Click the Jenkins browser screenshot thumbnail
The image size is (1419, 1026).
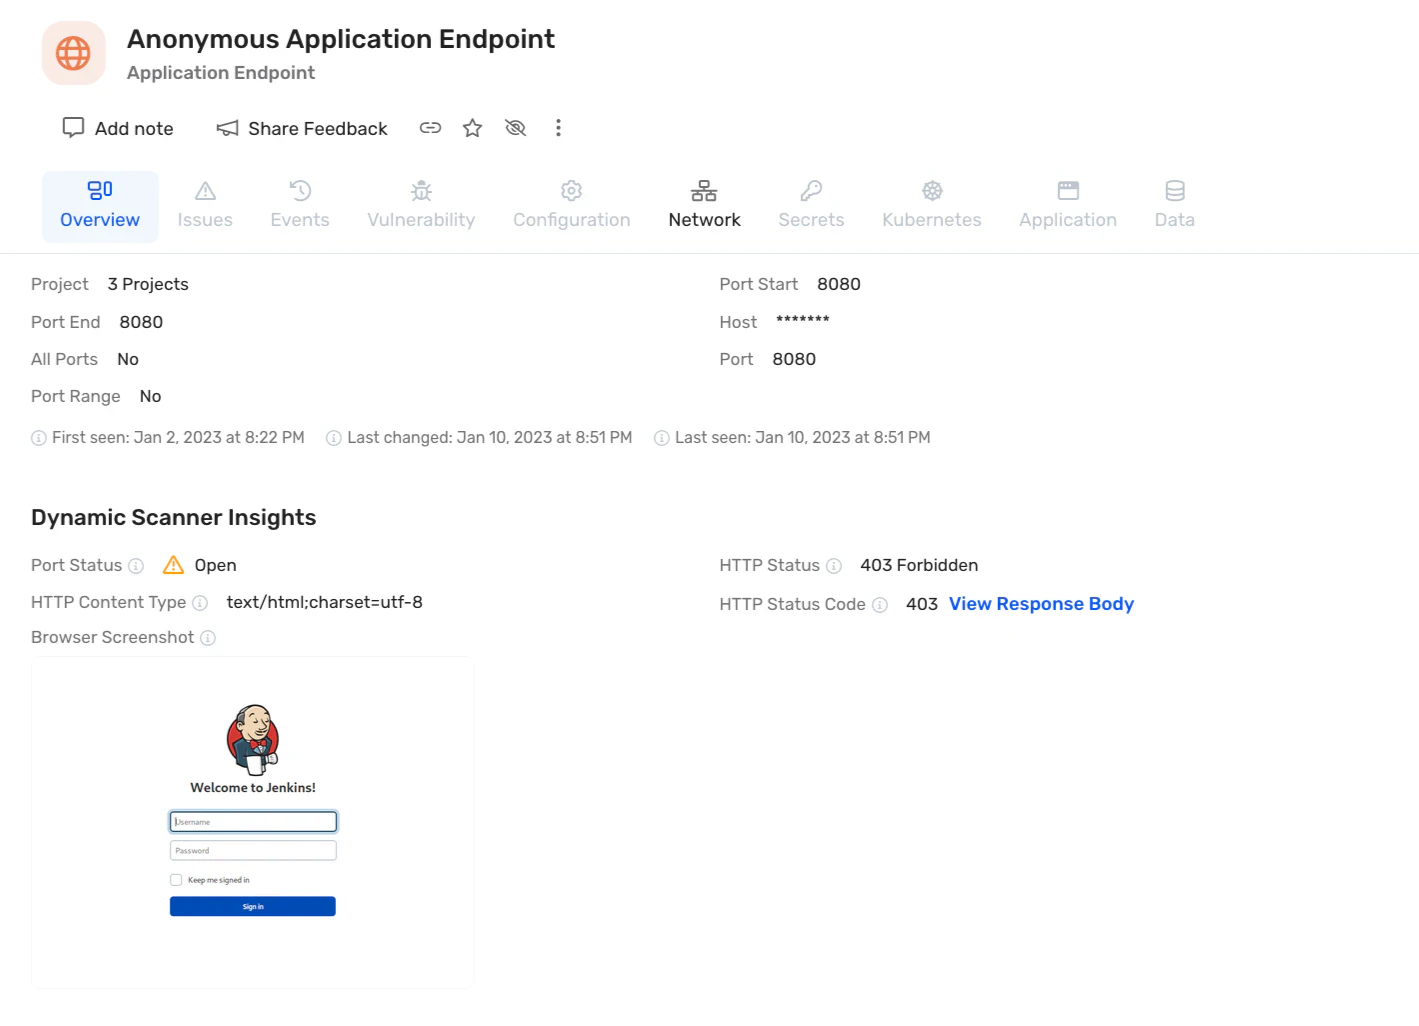click(253, 822)
